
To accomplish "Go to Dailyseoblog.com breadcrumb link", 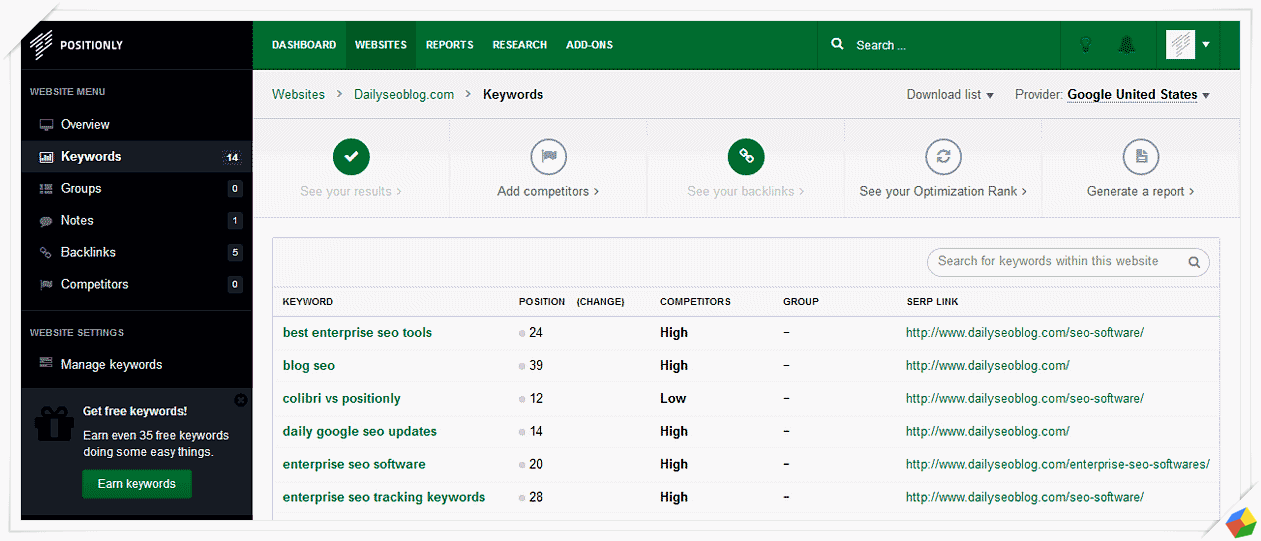I will (404, 94).
